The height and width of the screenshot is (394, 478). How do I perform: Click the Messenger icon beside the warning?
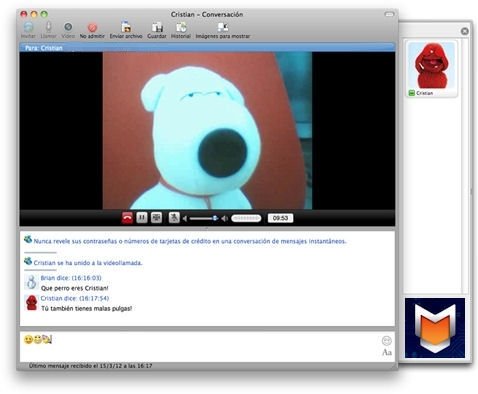pyautogui.click(x=28, y=239)
